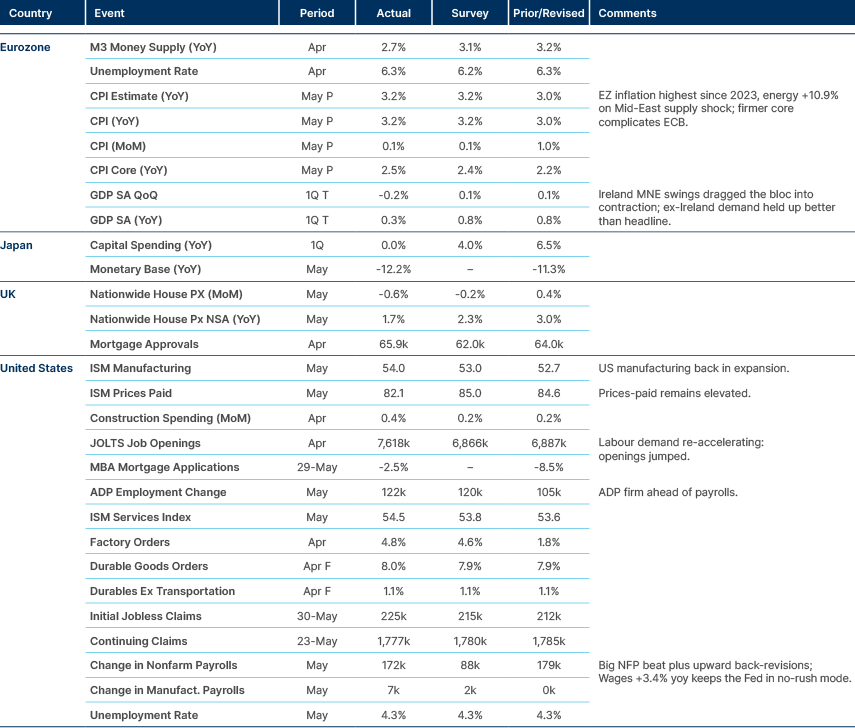This screenshot has width=855, height=728.
Task: Select the Eurozone country label
Action: coord(25,47)
